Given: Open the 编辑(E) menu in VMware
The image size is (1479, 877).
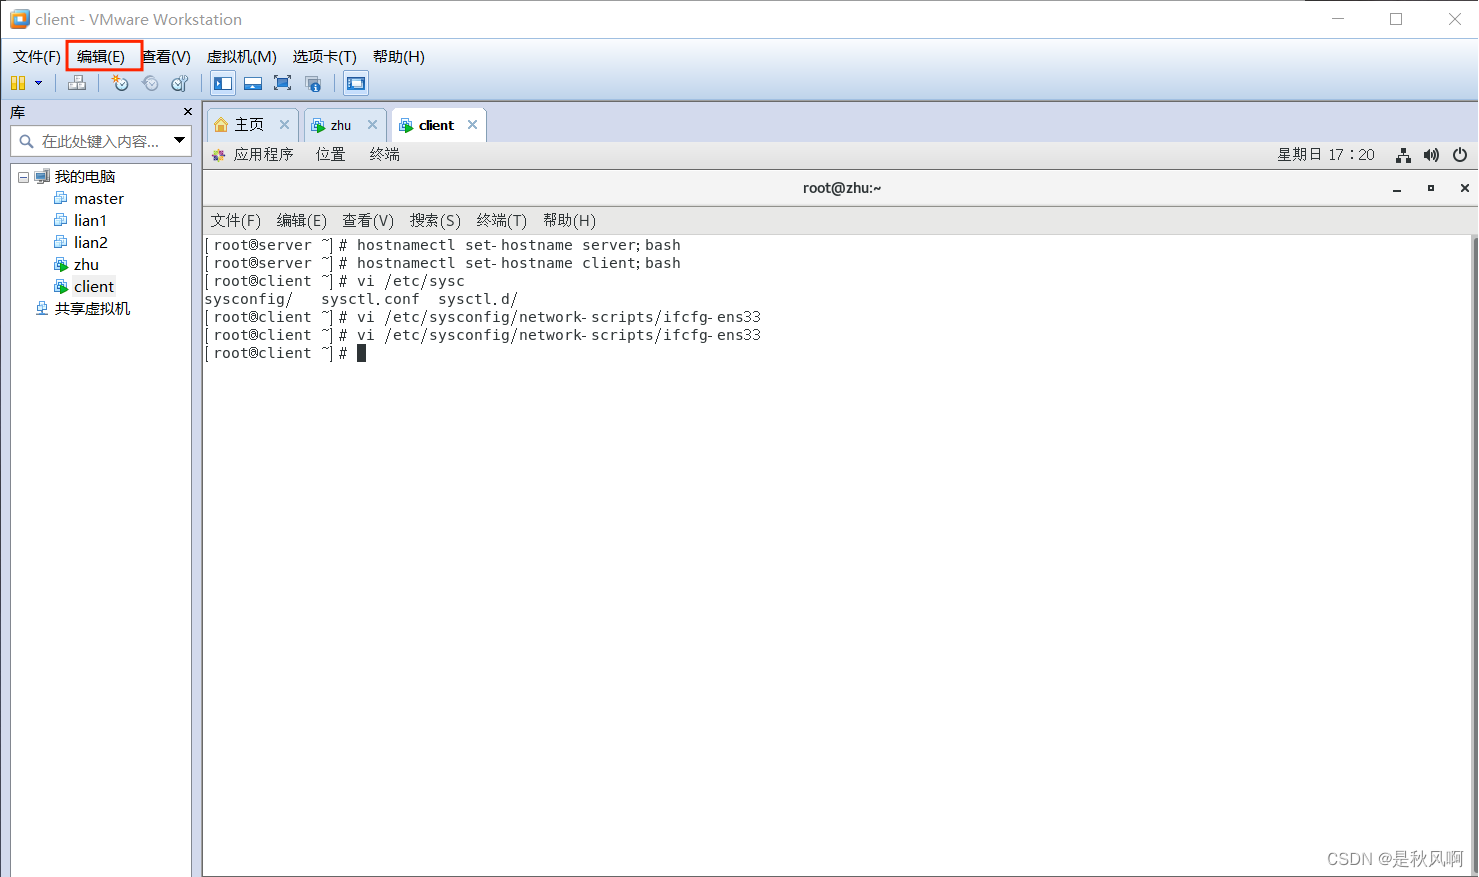Looking at the screenshot, I should coord(102,56).
